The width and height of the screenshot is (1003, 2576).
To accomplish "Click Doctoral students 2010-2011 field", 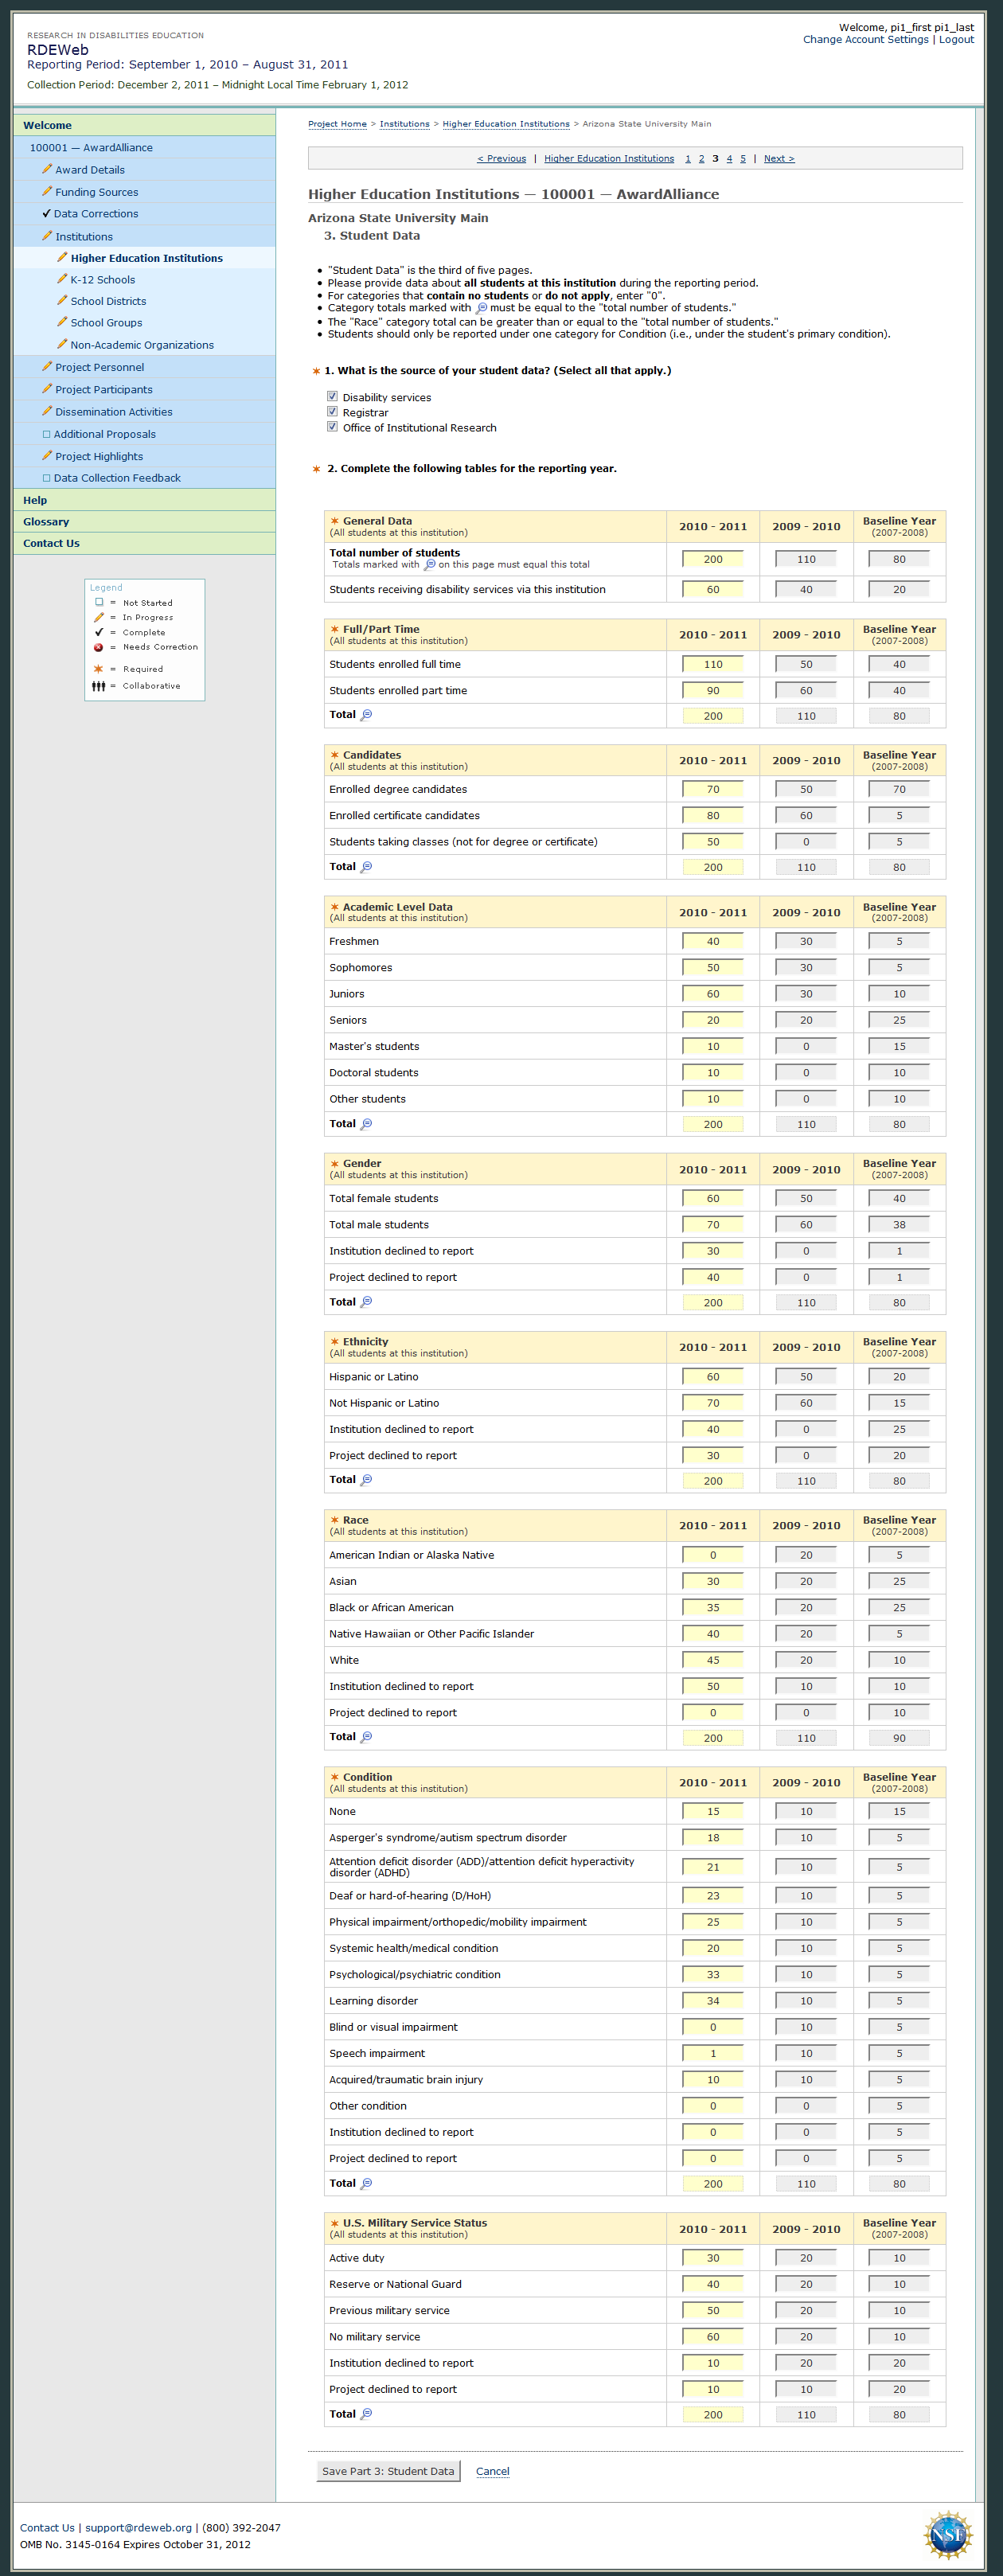I will click(713, 1072).
